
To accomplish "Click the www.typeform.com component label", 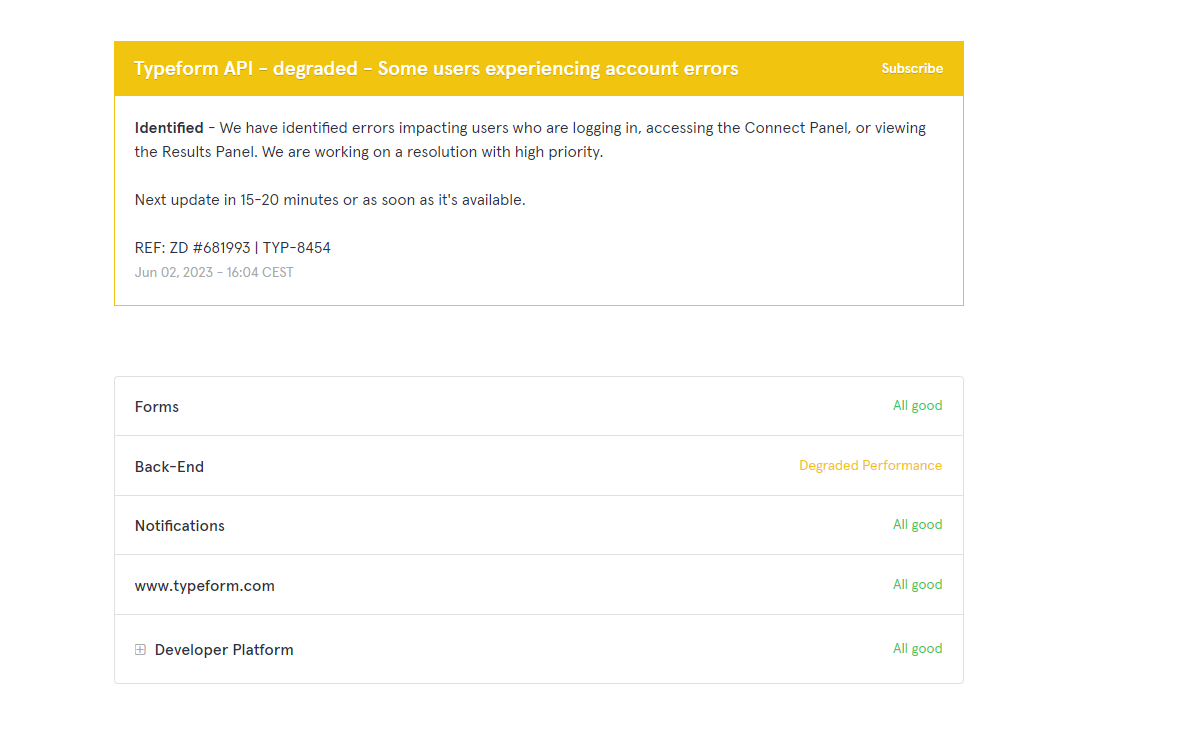I will click(204, 586).
